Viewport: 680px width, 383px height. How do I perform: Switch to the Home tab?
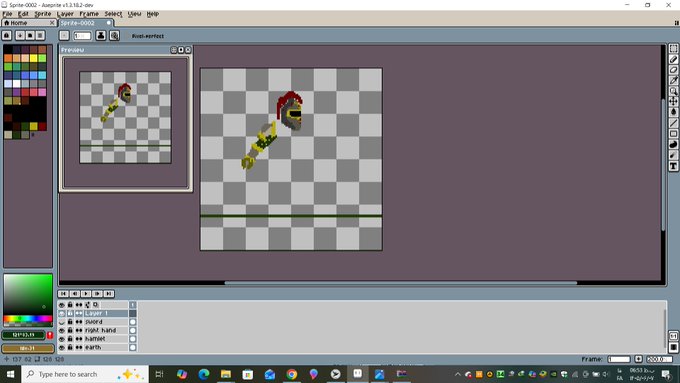29,23
